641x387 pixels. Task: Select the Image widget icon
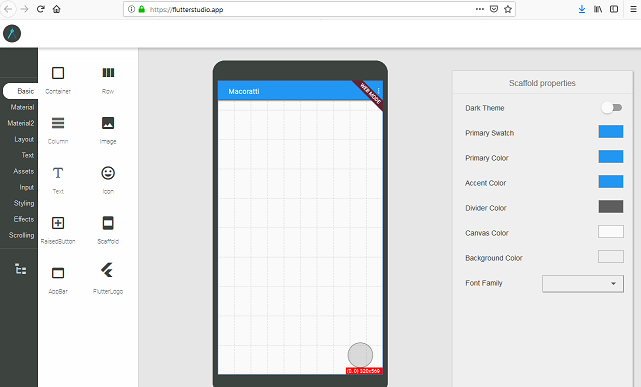[x=108, y=123]
